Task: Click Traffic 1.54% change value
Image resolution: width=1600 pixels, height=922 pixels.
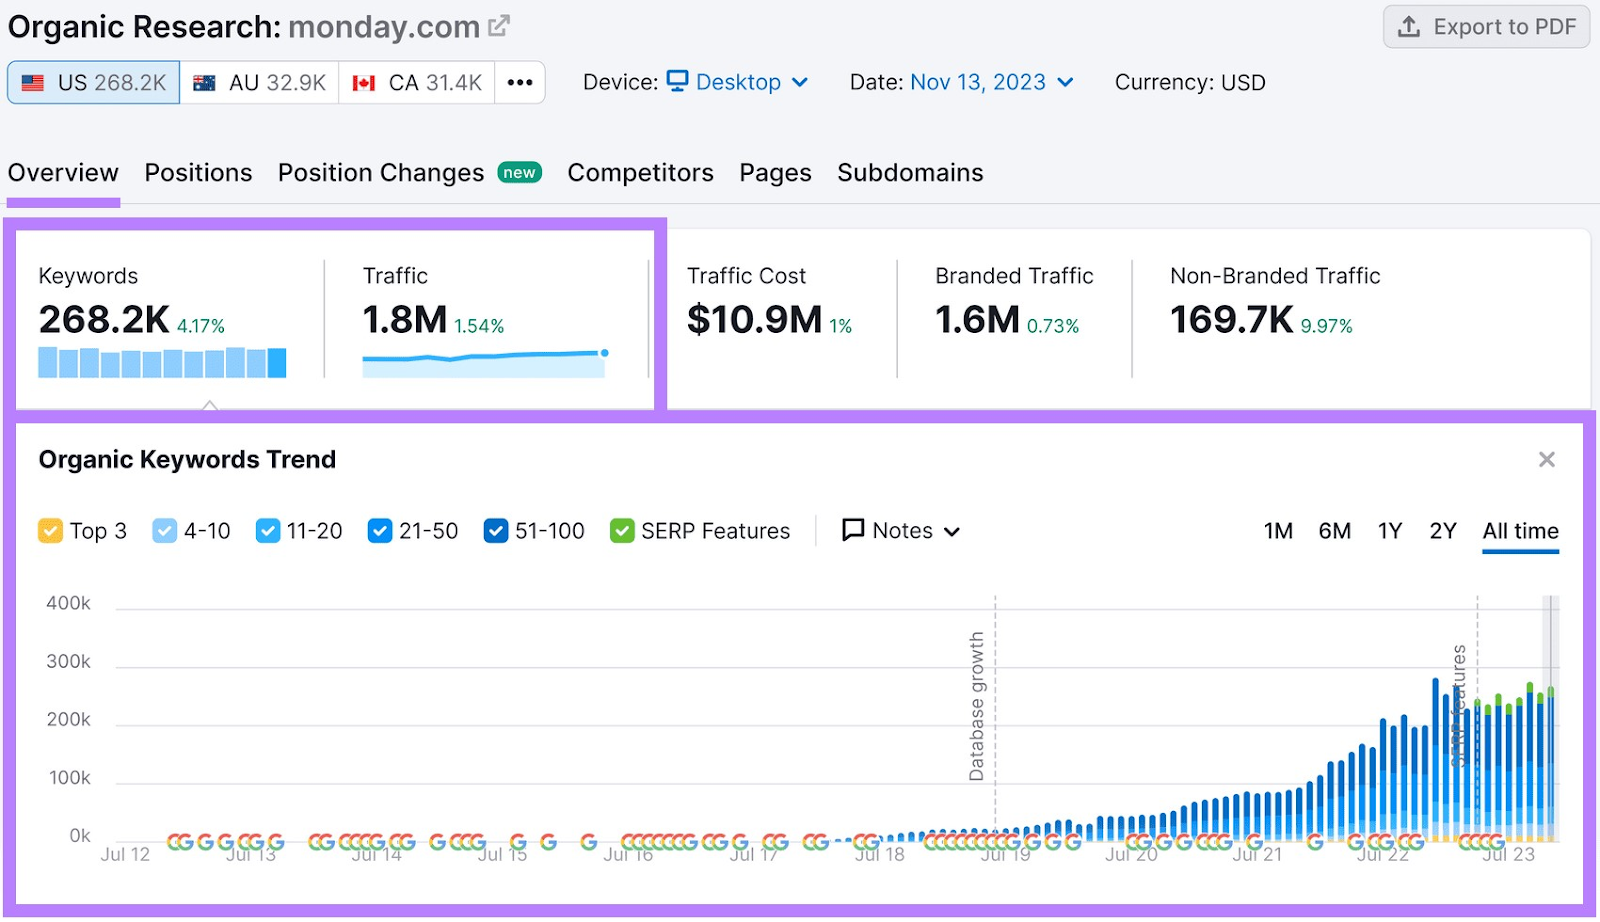Action: pos(479,326)
